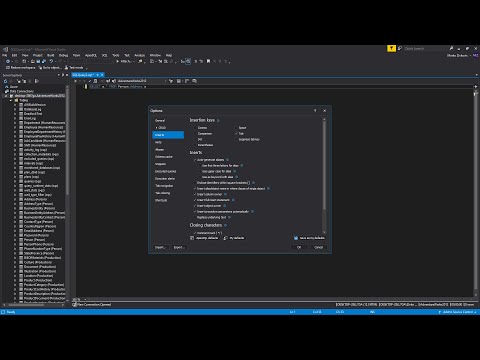Image resolution: width=480 pixels, height=360 pixels.
Task: Click the info icon next to Auto-generate aliases
Action: pos(227,160)
